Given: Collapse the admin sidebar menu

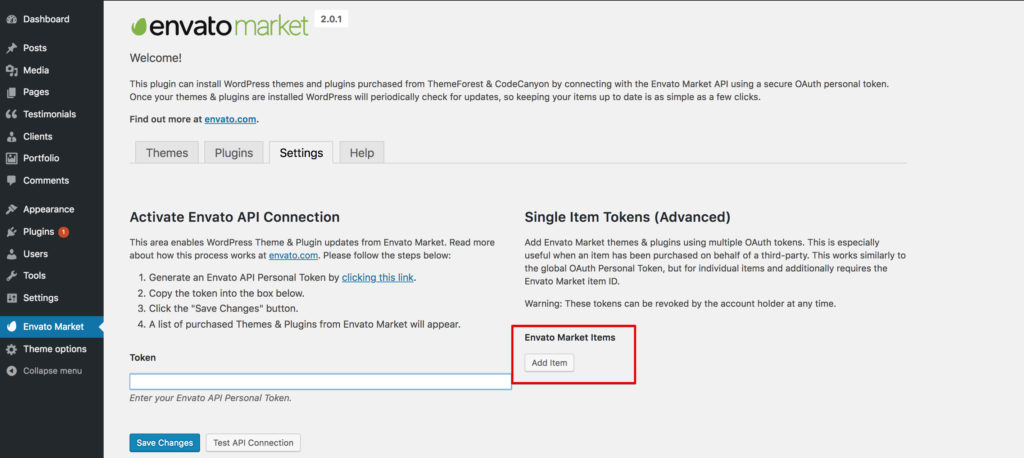Looking at the screenshot, I should 44,371.
